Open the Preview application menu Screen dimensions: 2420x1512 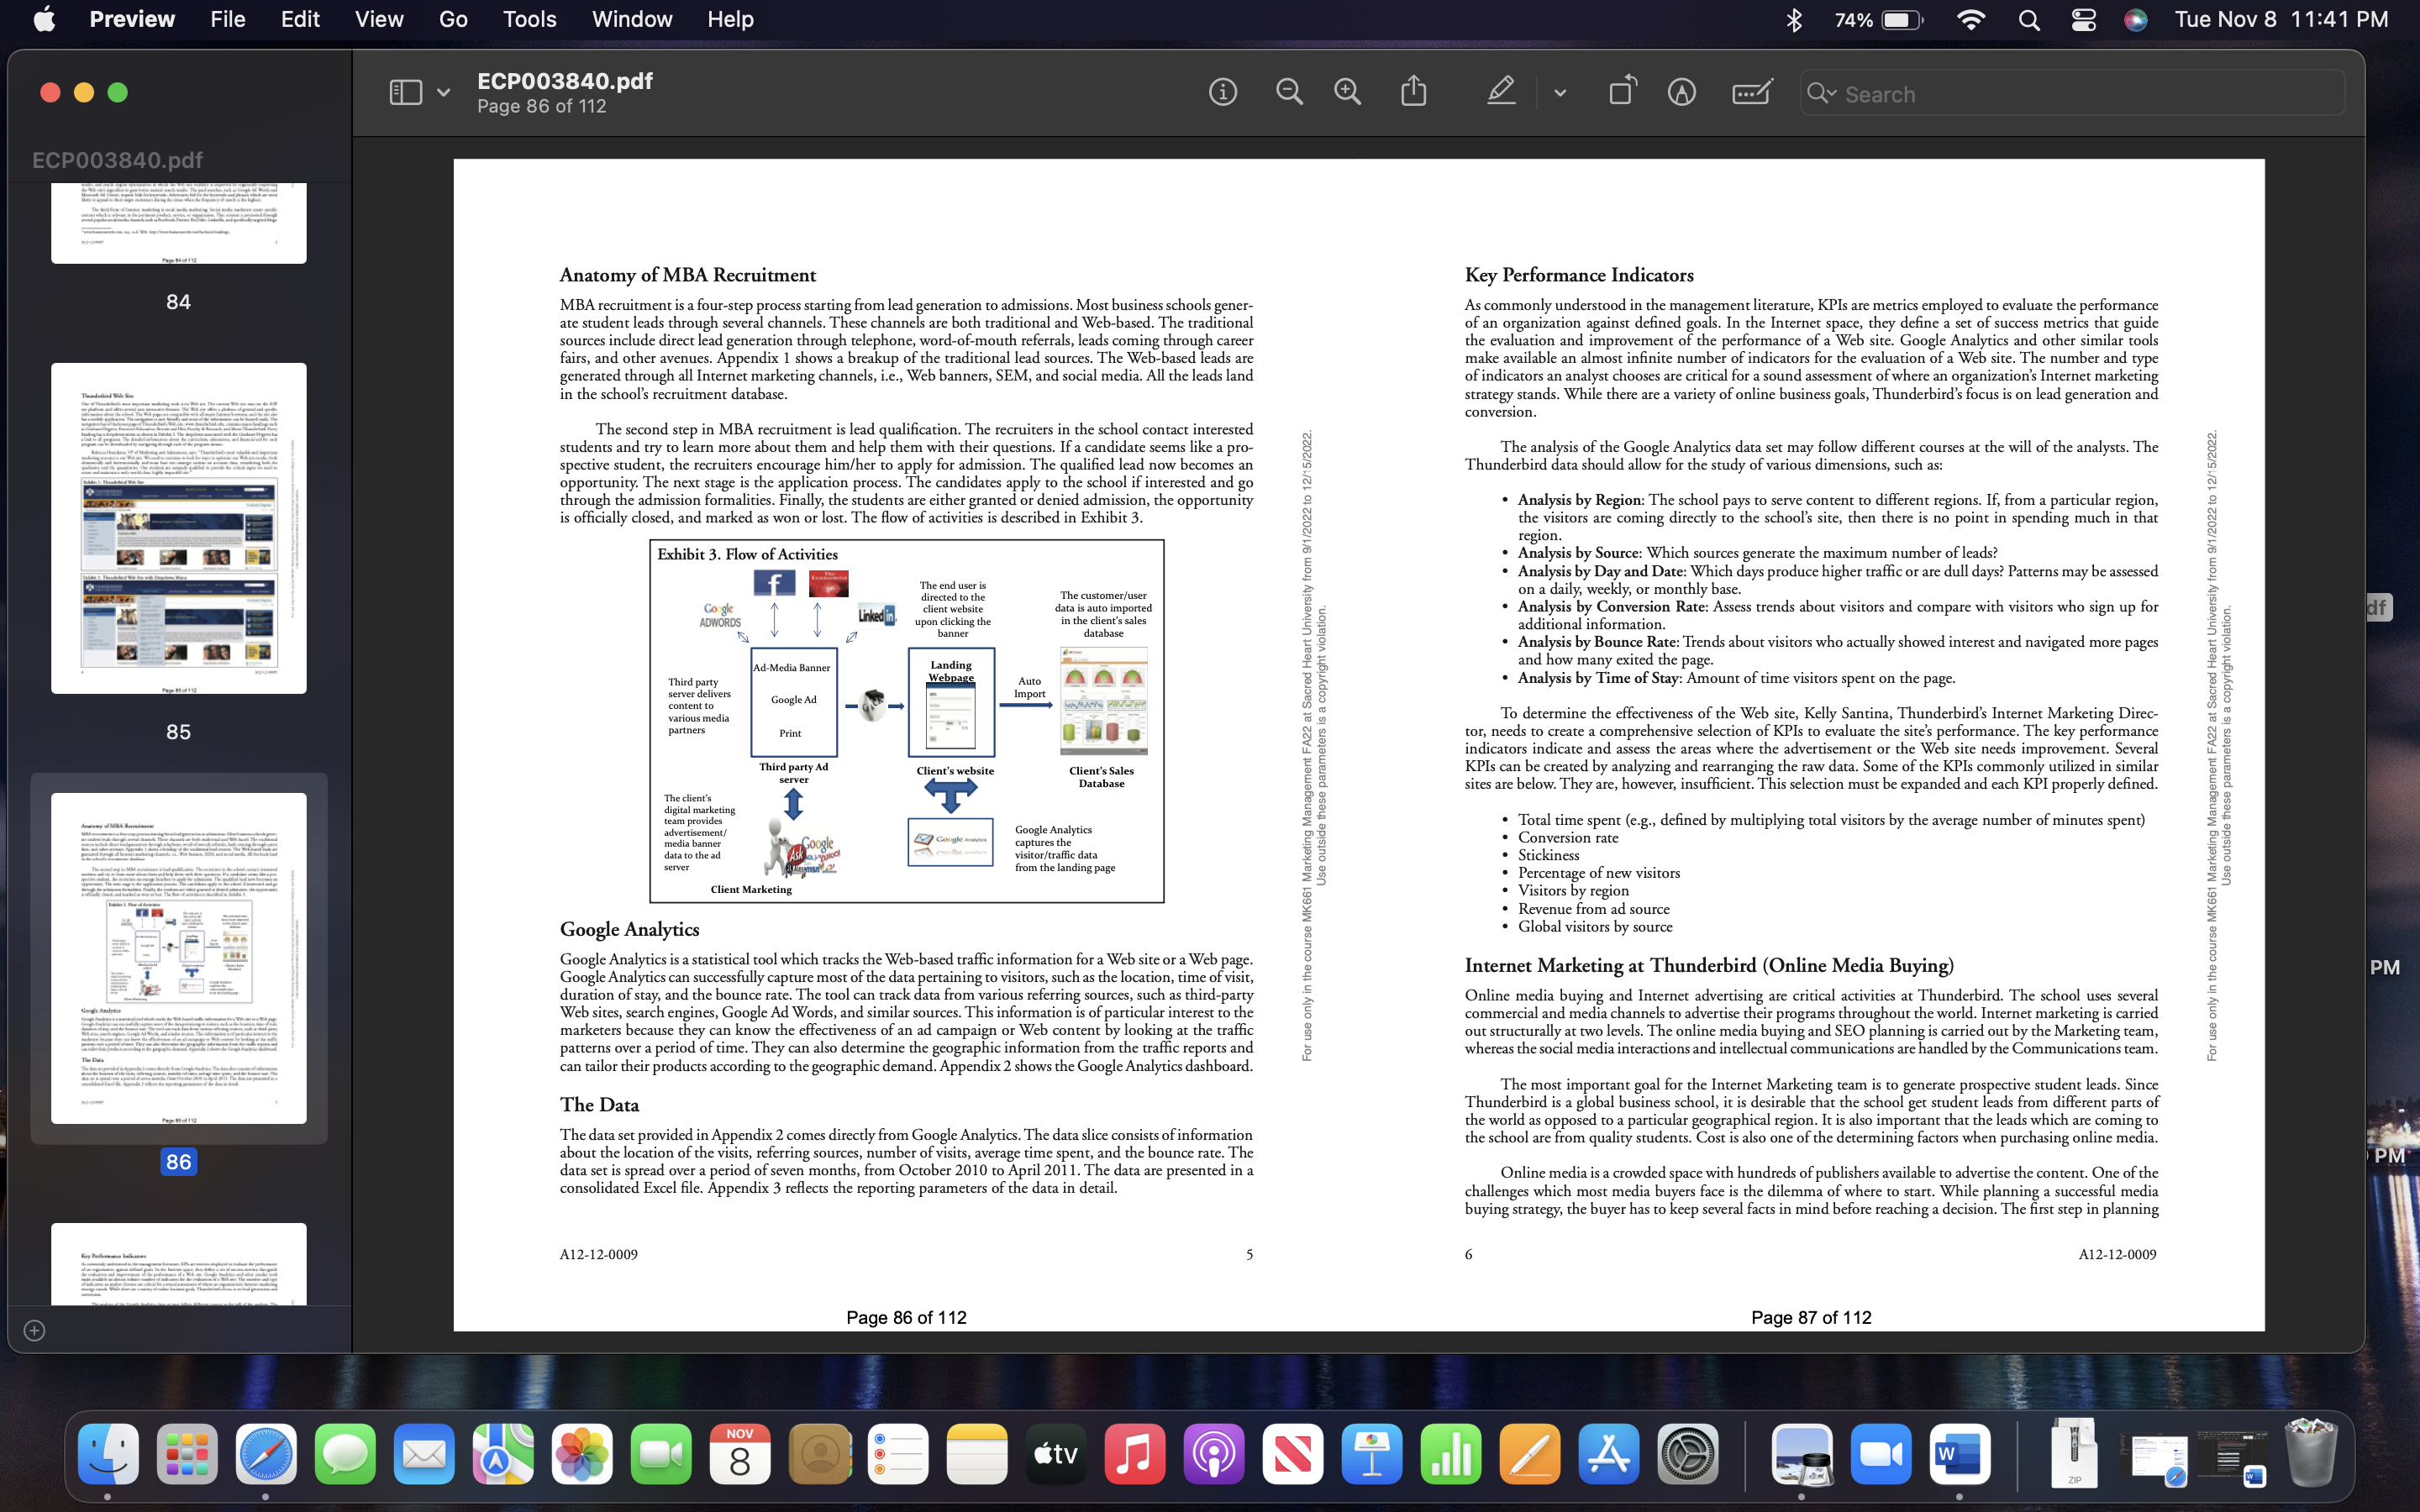click(132, 19)
